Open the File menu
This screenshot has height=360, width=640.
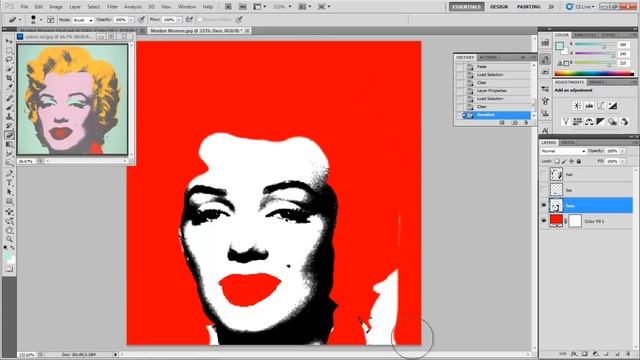click(24, 7)
